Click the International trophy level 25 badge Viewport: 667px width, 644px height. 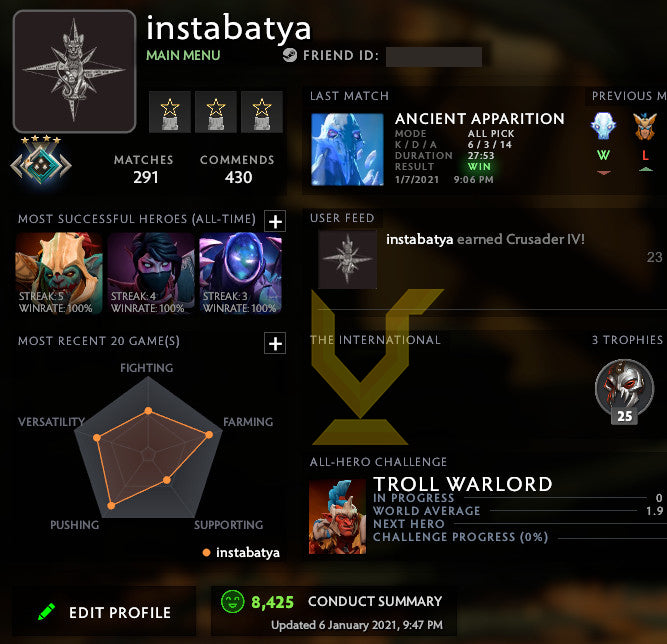click(624, 391)
